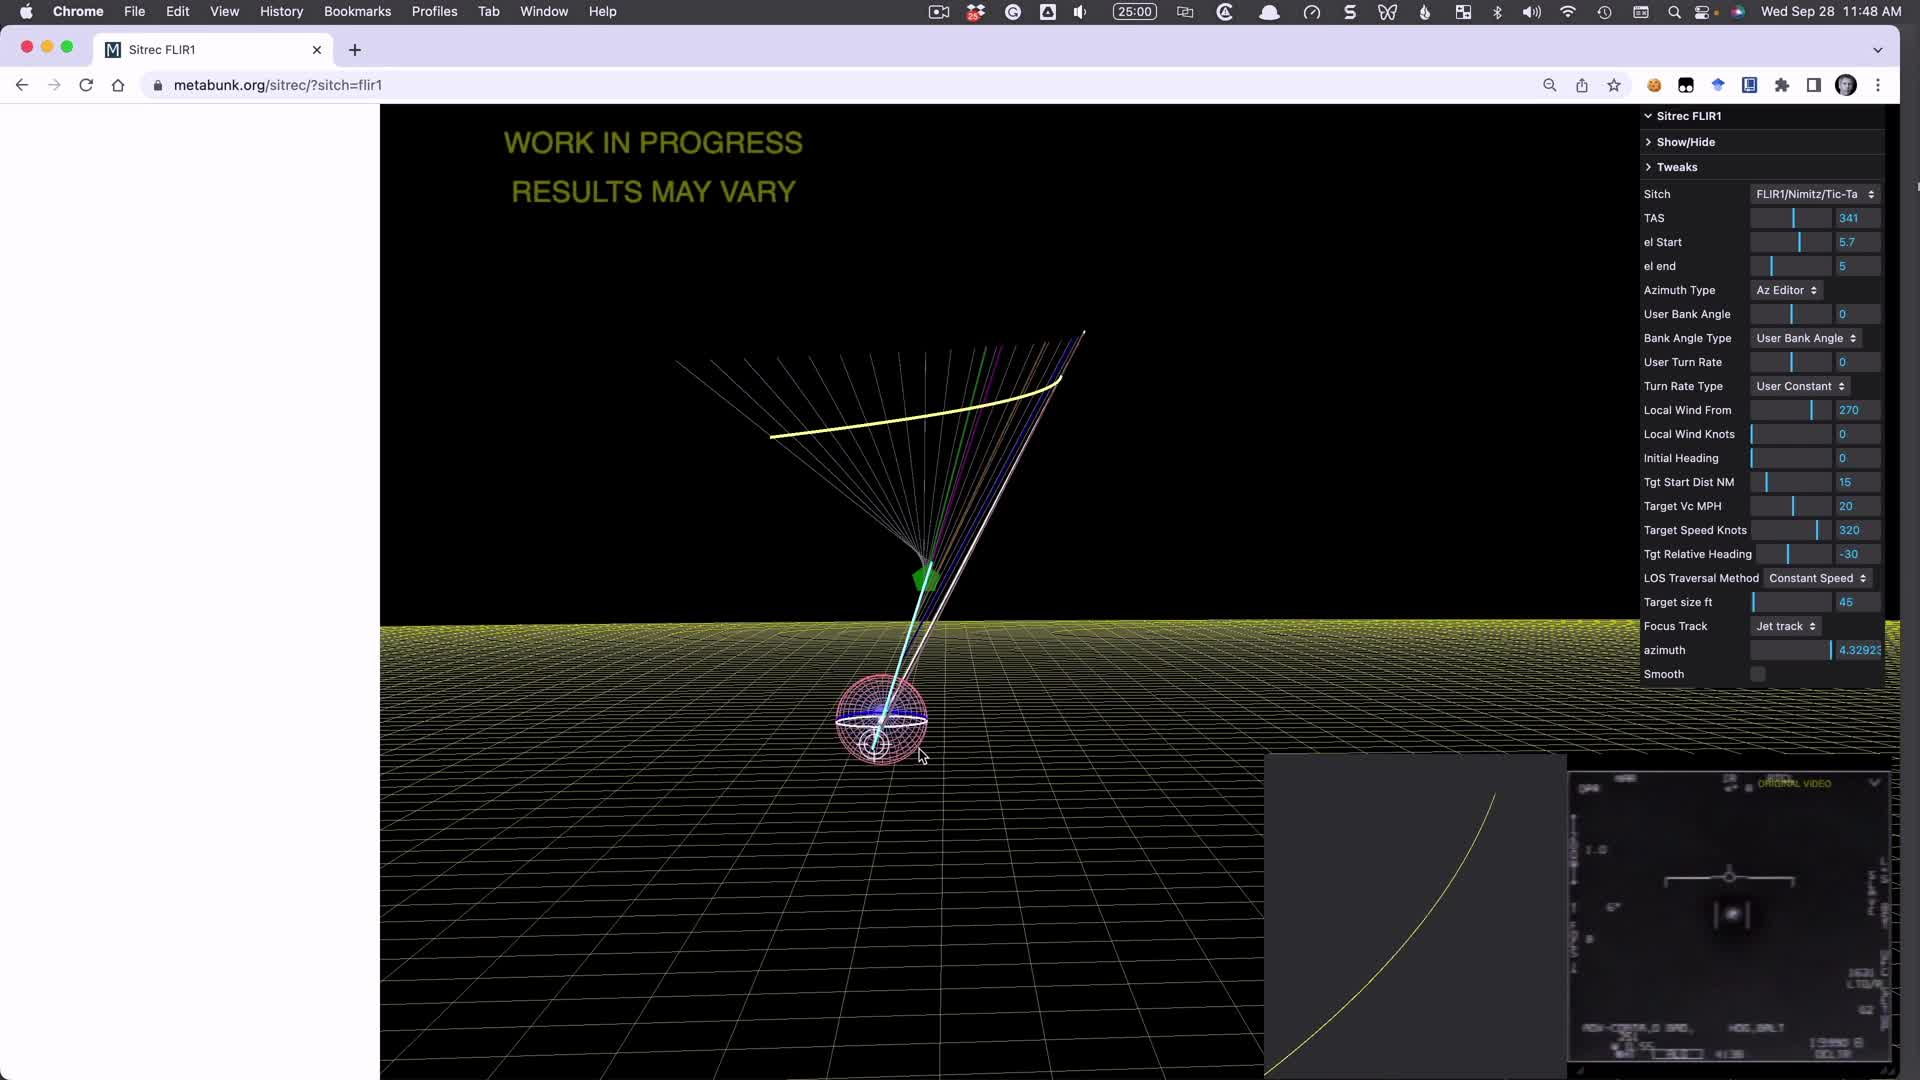
Task: Click the TAS slider track
Action: pyautogui.click(x=1790, y=218)
